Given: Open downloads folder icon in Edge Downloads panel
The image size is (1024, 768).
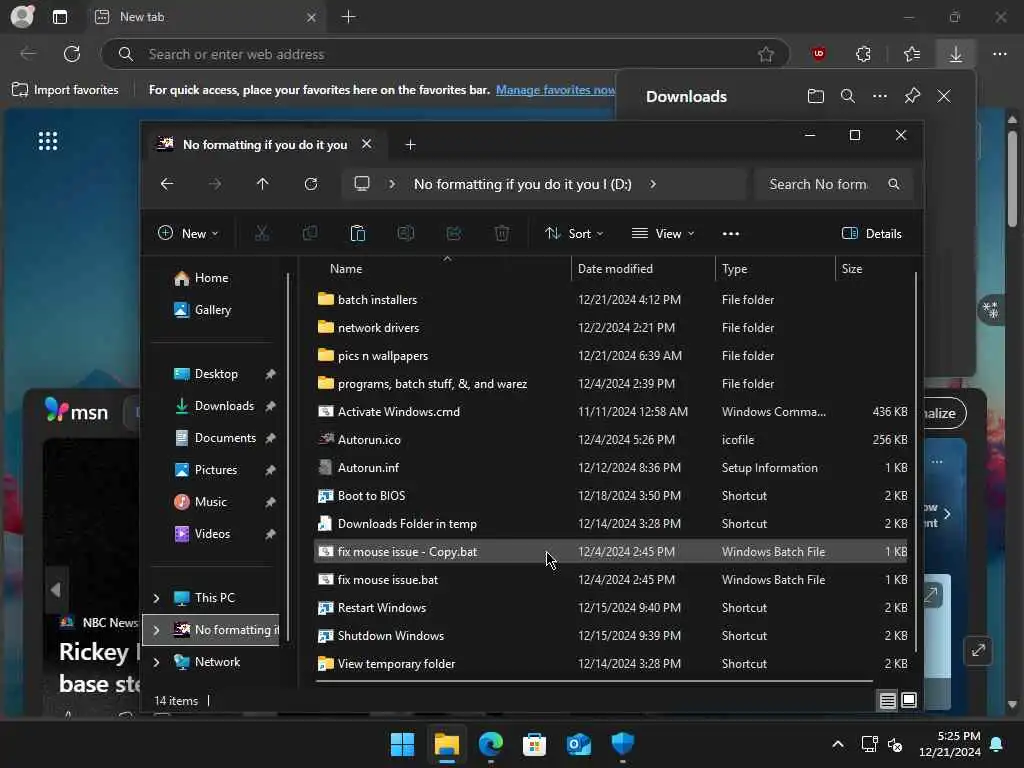Looking at the screenshot, I should click(816, 97).
